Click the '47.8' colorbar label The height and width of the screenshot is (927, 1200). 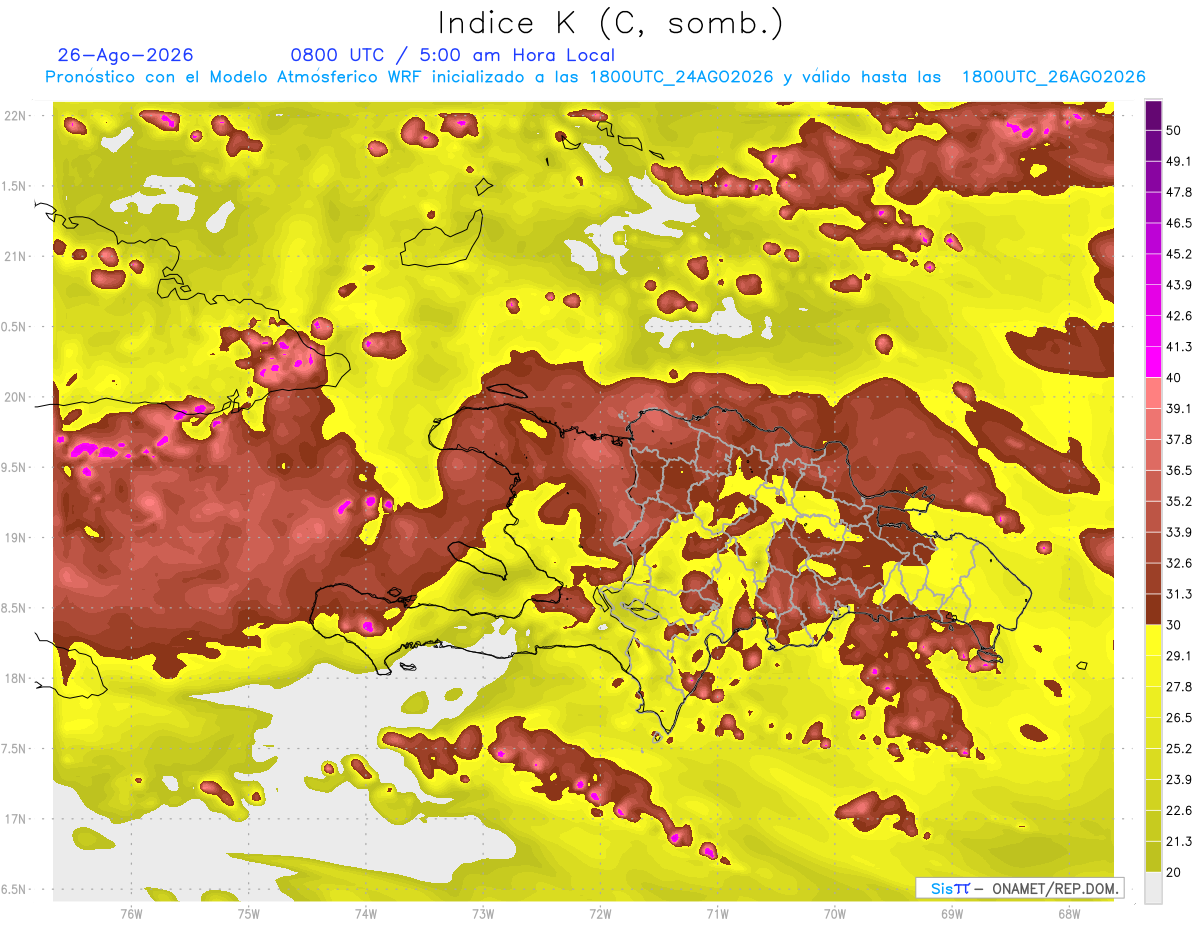pos(1179,192)
